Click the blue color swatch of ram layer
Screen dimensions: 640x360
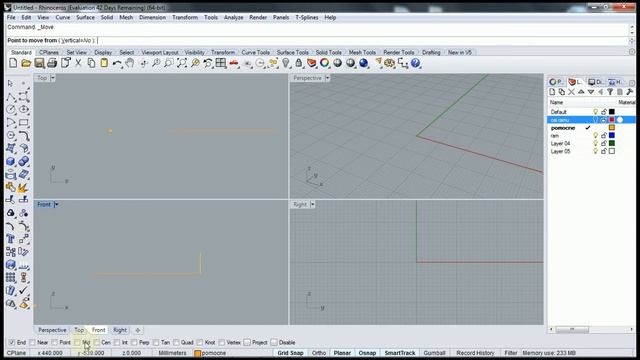click(x=611, y=136)
